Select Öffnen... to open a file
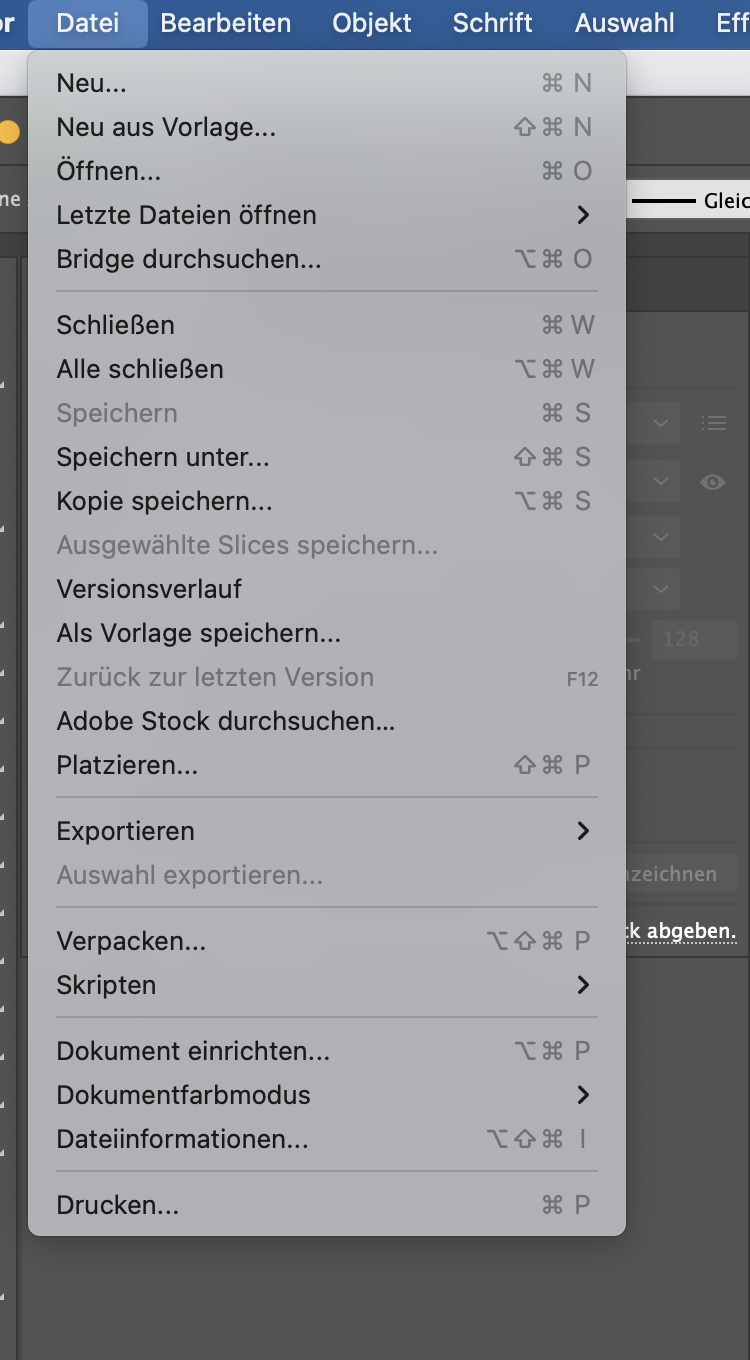 pyautogui.click(x=108, y=171)
